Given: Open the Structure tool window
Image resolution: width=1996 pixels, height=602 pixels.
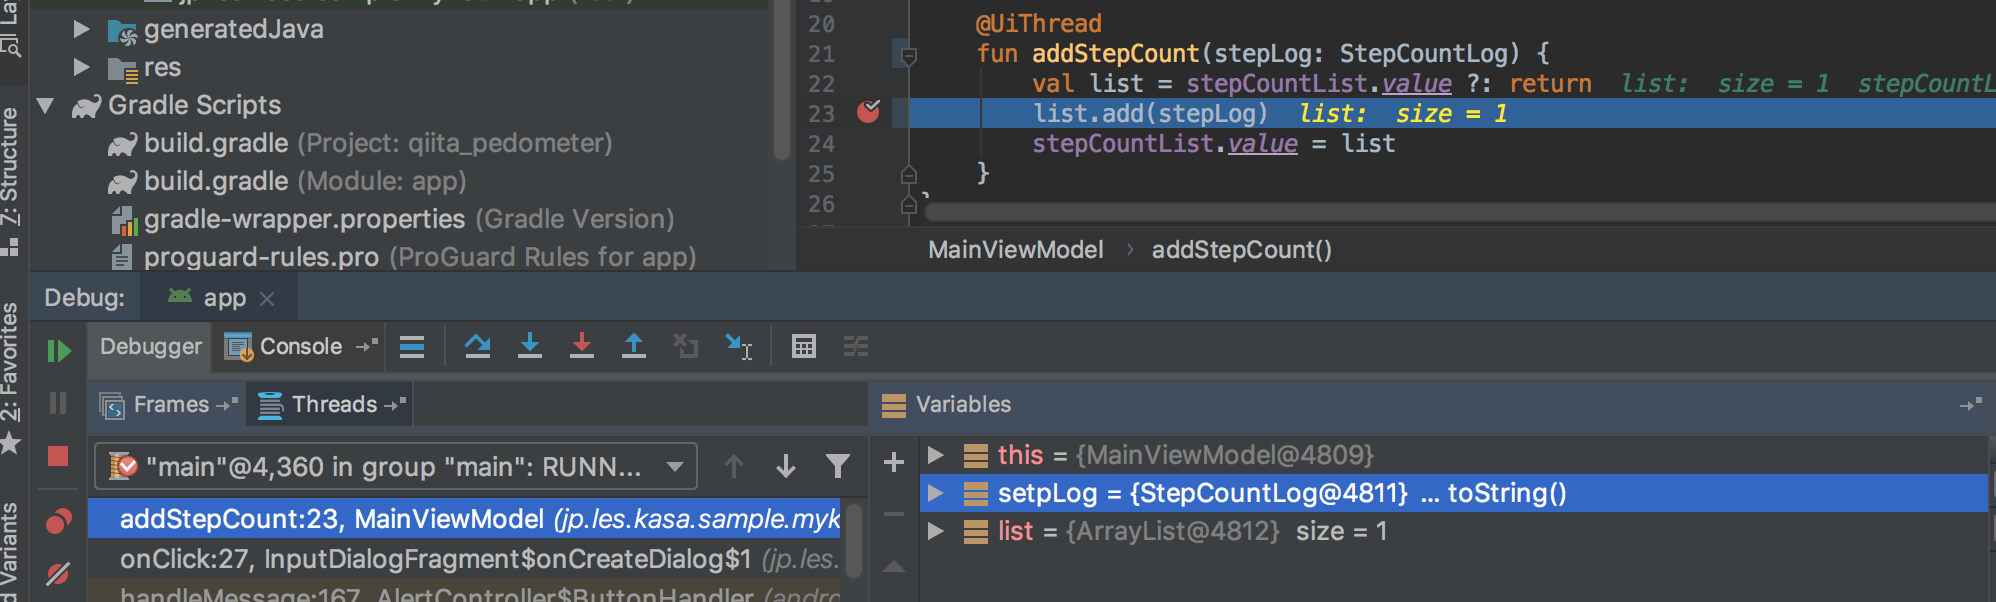Looking at the screenshot, I should pos(10,180).
